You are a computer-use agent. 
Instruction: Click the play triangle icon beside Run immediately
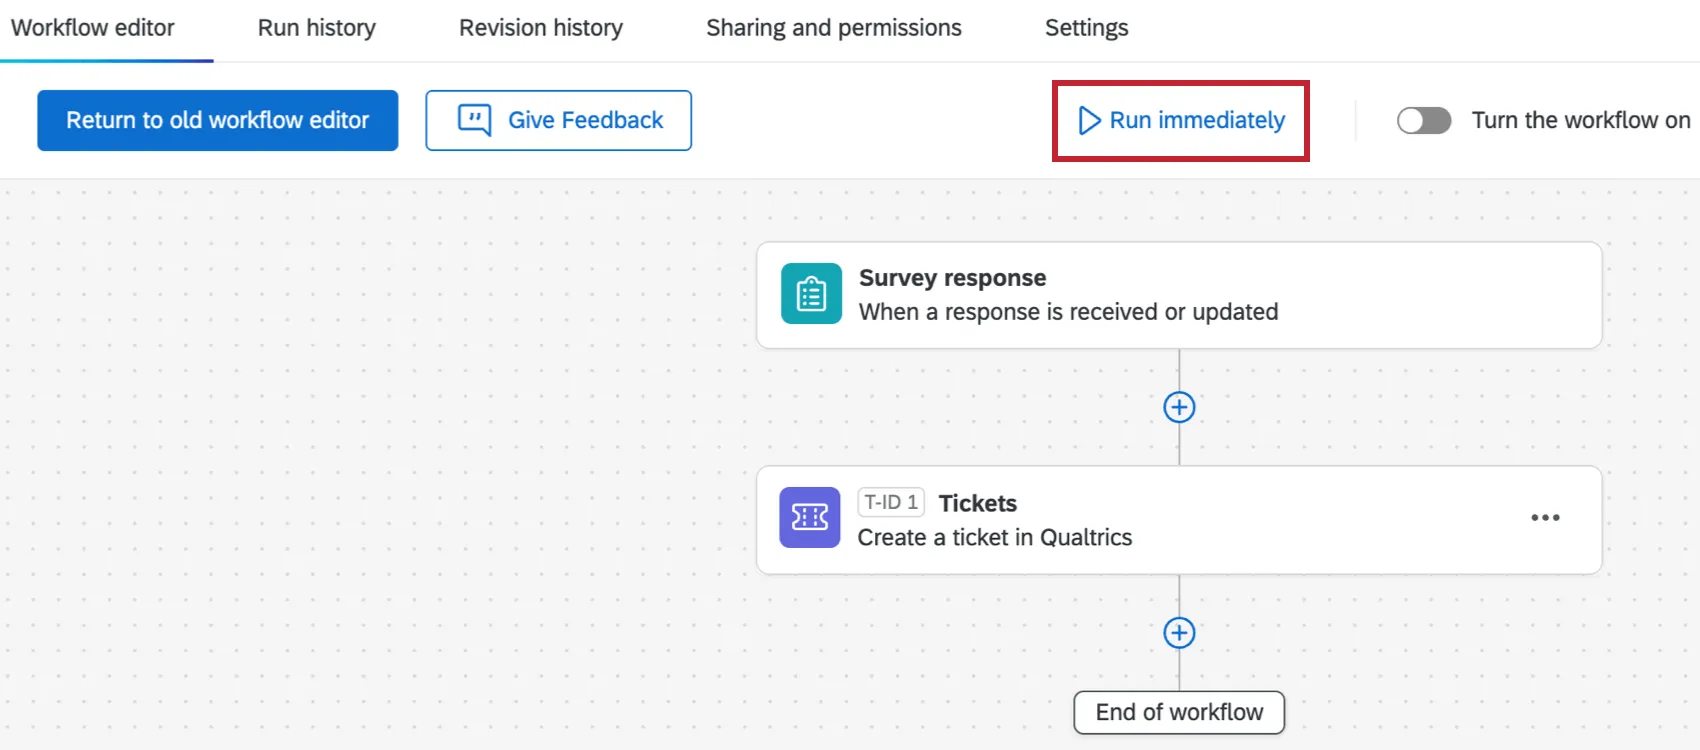pyautogui.click(x=1089, y=121)
